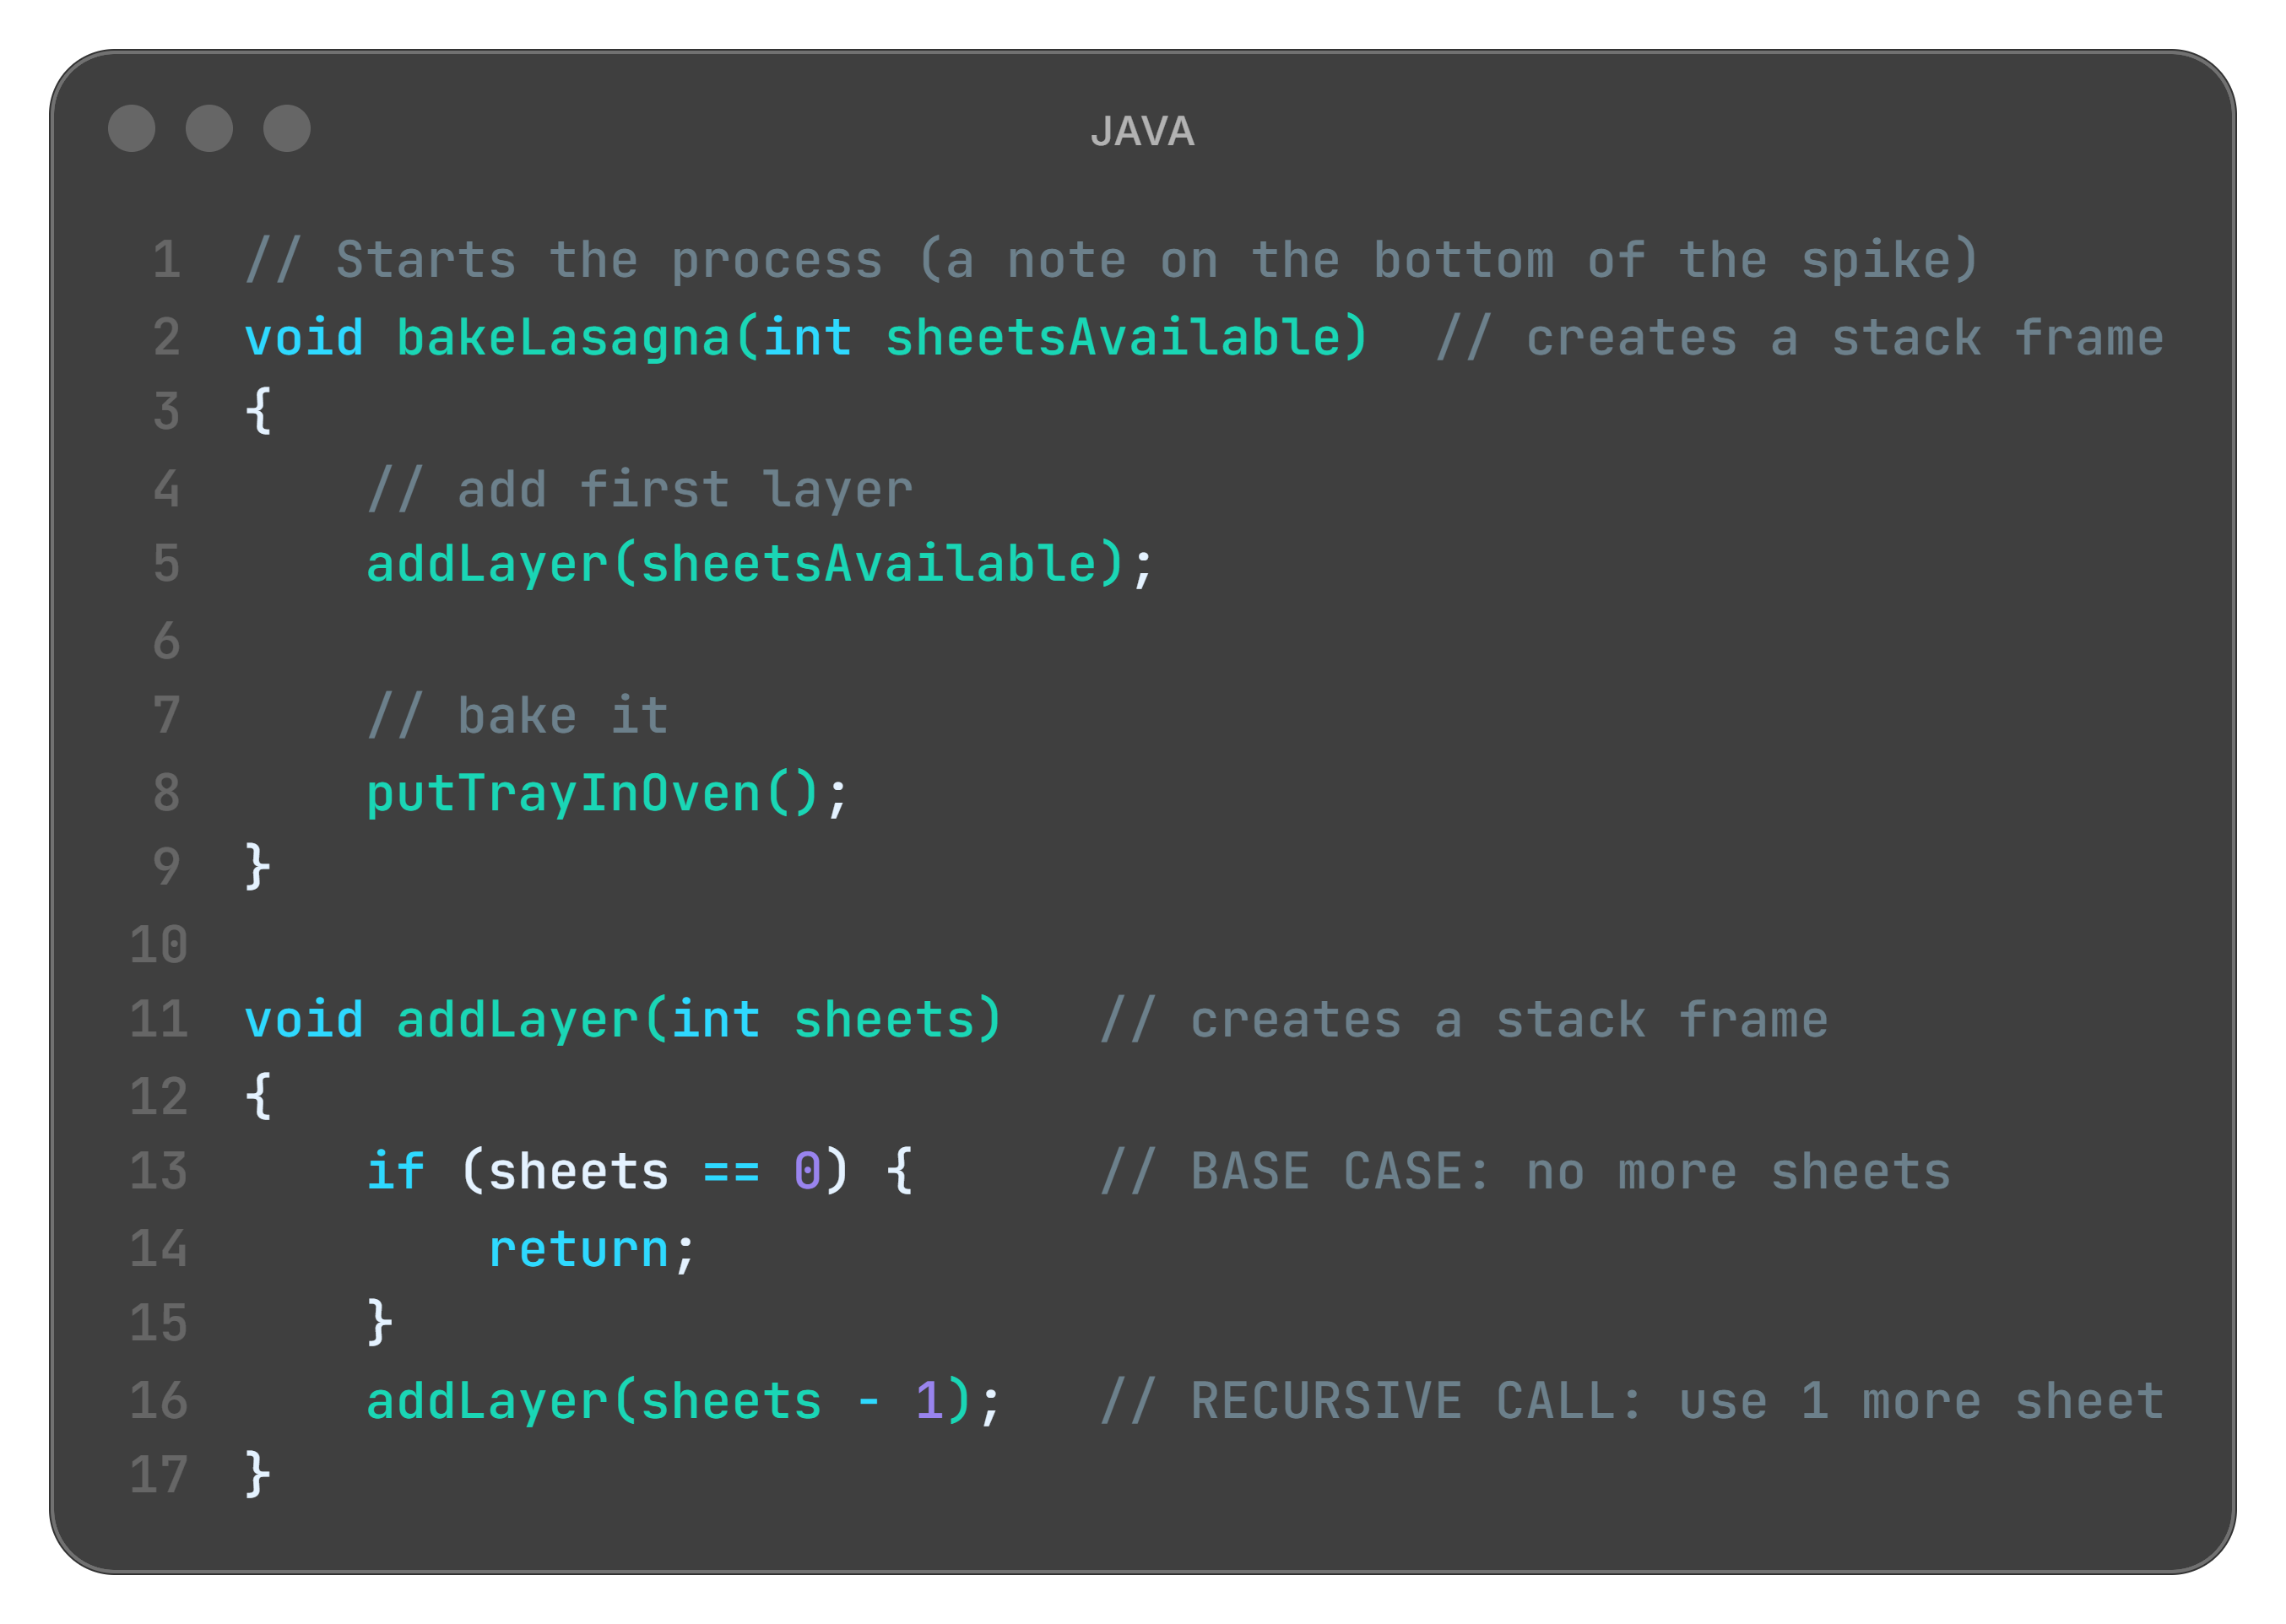Click the 'add first layer' comment
The width and height of the screenshot is (2286, 1624).
click(x=640, y=489)
